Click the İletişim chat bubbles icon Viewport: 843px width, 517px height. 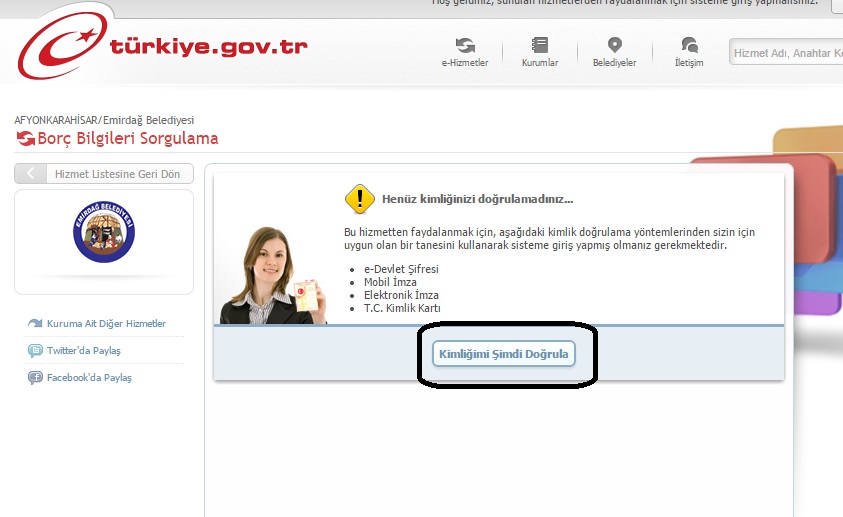coord(689,46)
